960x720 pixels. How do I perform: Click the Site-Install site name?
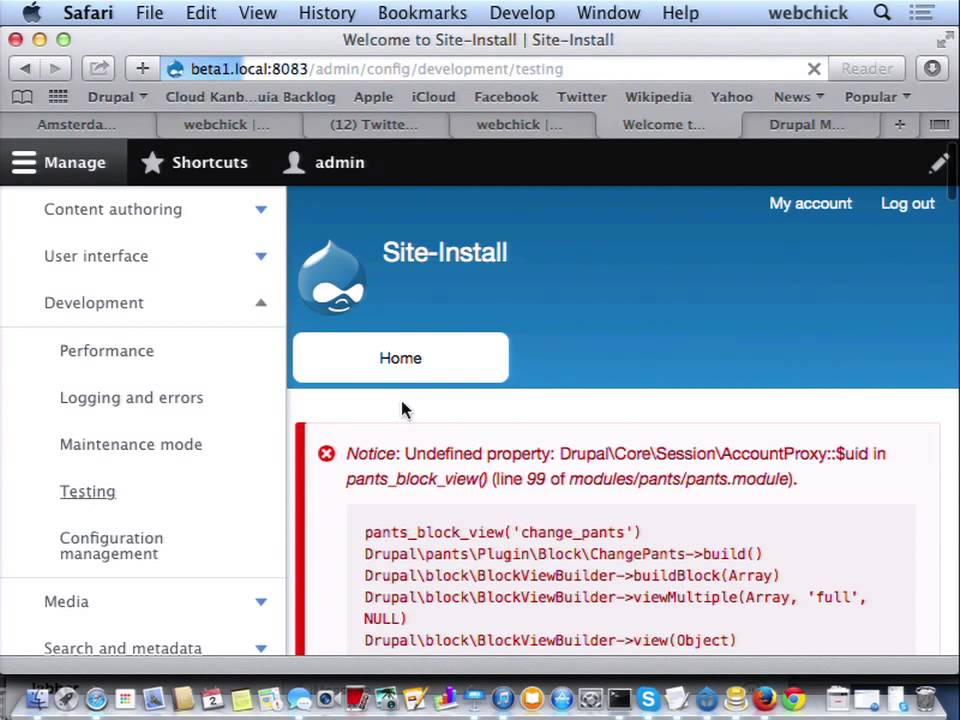point(444,252)
